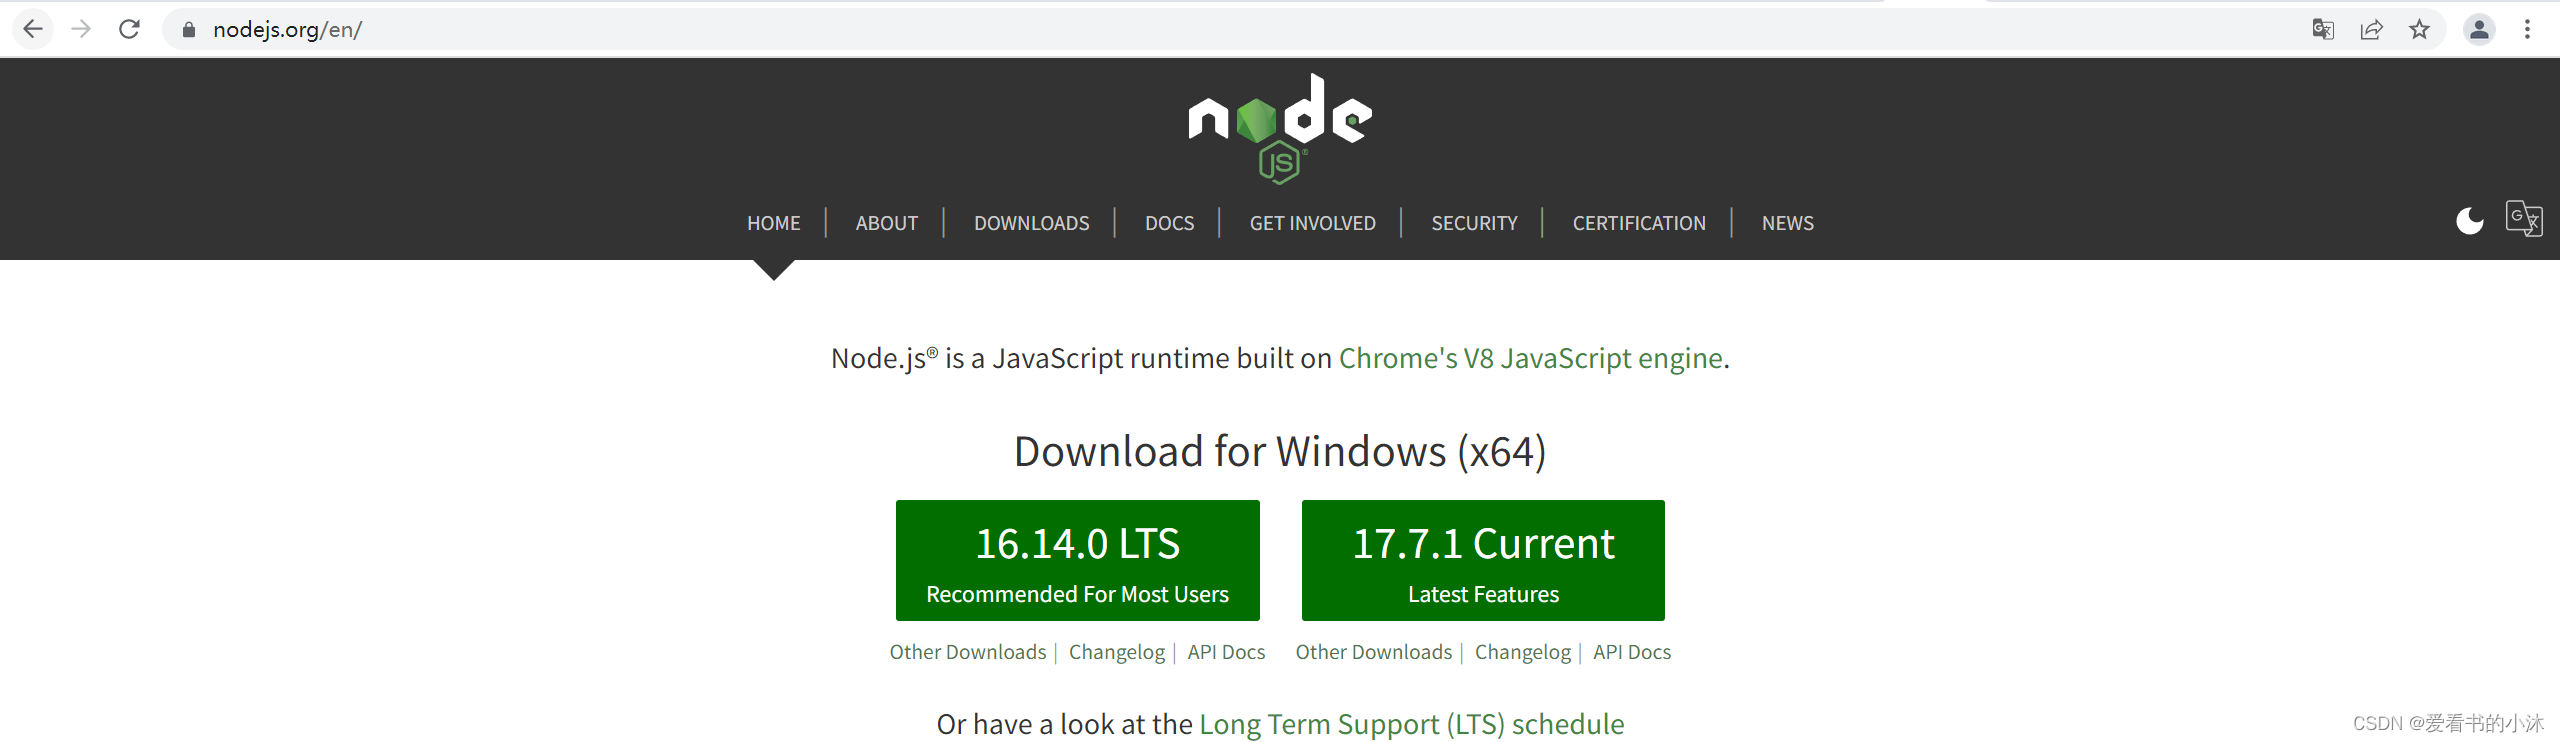This screenshot has width=2560, height=742.
Task: Click the Google Translate icon in address bar
Action: (2322, 29)
